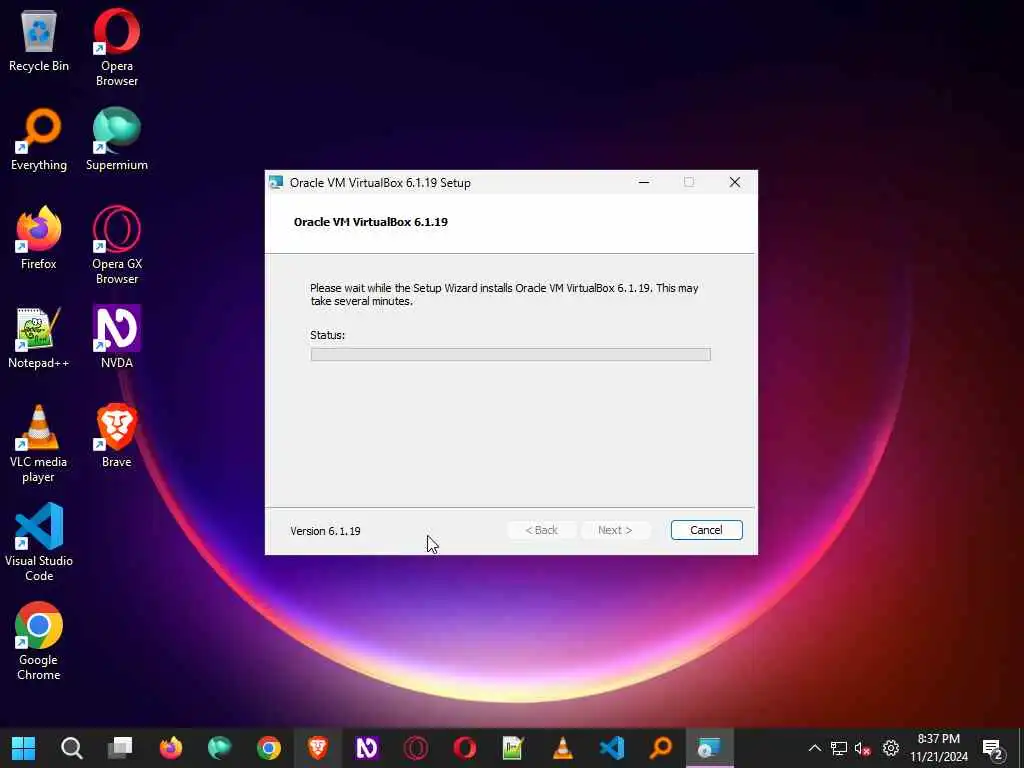Image resolution: width=1024 pixels, height=768 pixels.
Task: Select the Brave desktop shortcut
Action: [x=116, y=436]
